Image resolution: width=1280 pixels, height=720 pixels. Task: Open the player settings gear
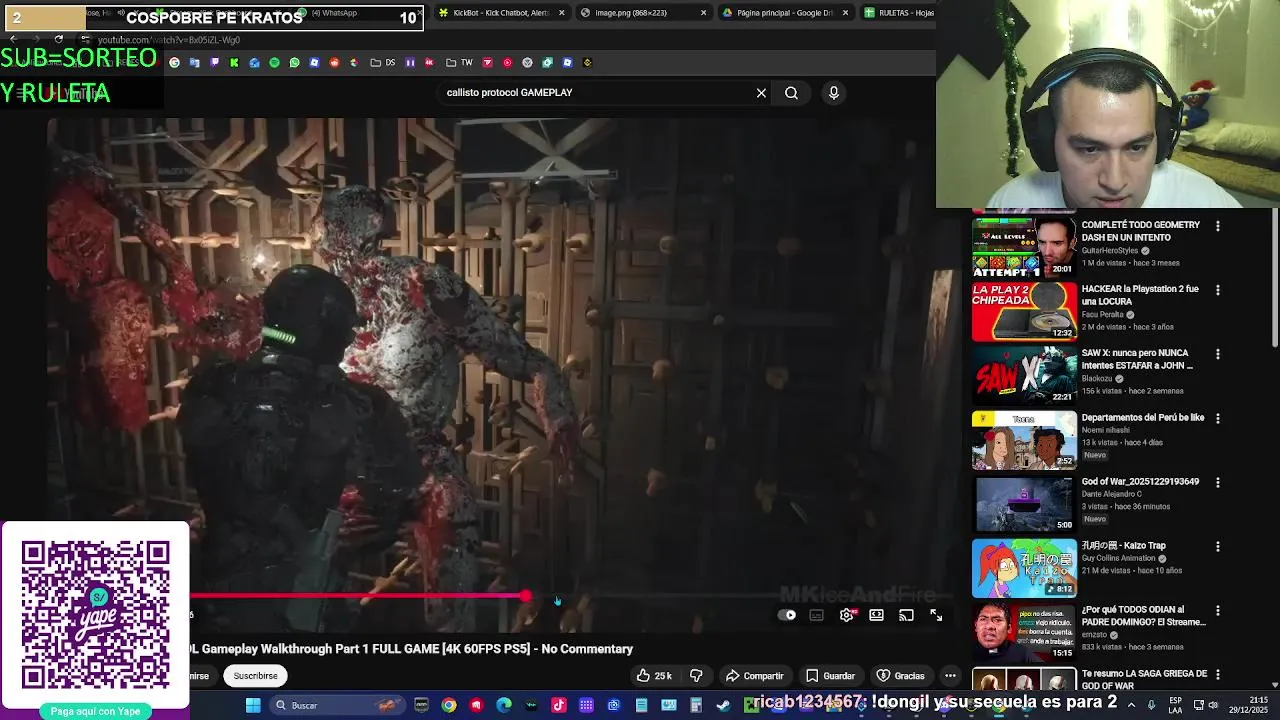(846, 615)
